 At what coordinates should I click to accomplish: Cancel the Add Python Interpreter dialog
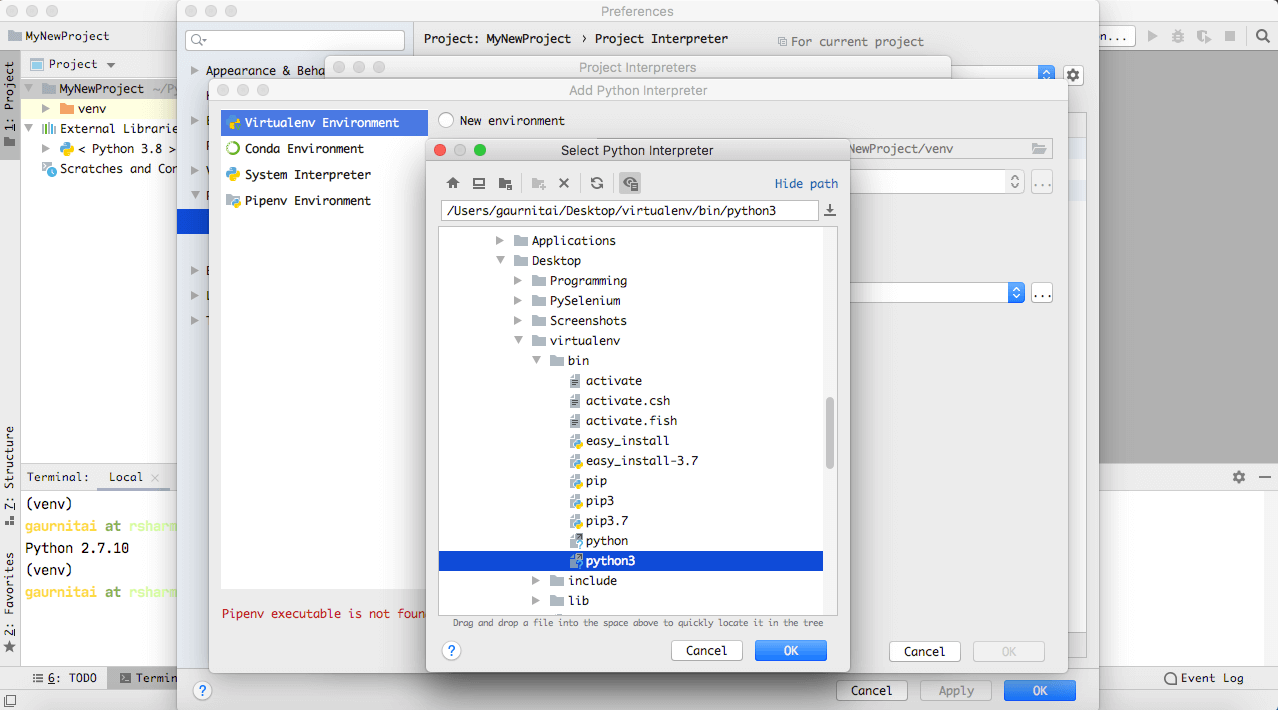coord(925,651)
